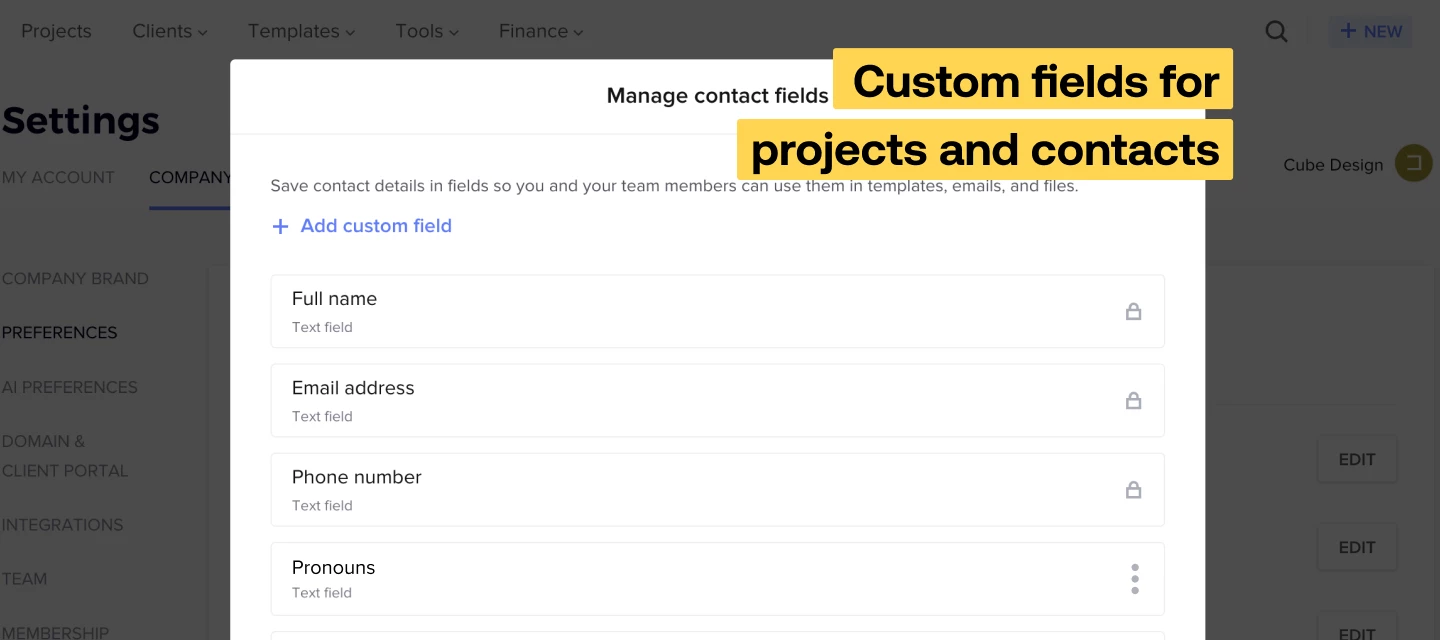The image size is (1440, 640).
Task: Click the plus icon beside Add custom field
Action: click(x=280, y=226)
